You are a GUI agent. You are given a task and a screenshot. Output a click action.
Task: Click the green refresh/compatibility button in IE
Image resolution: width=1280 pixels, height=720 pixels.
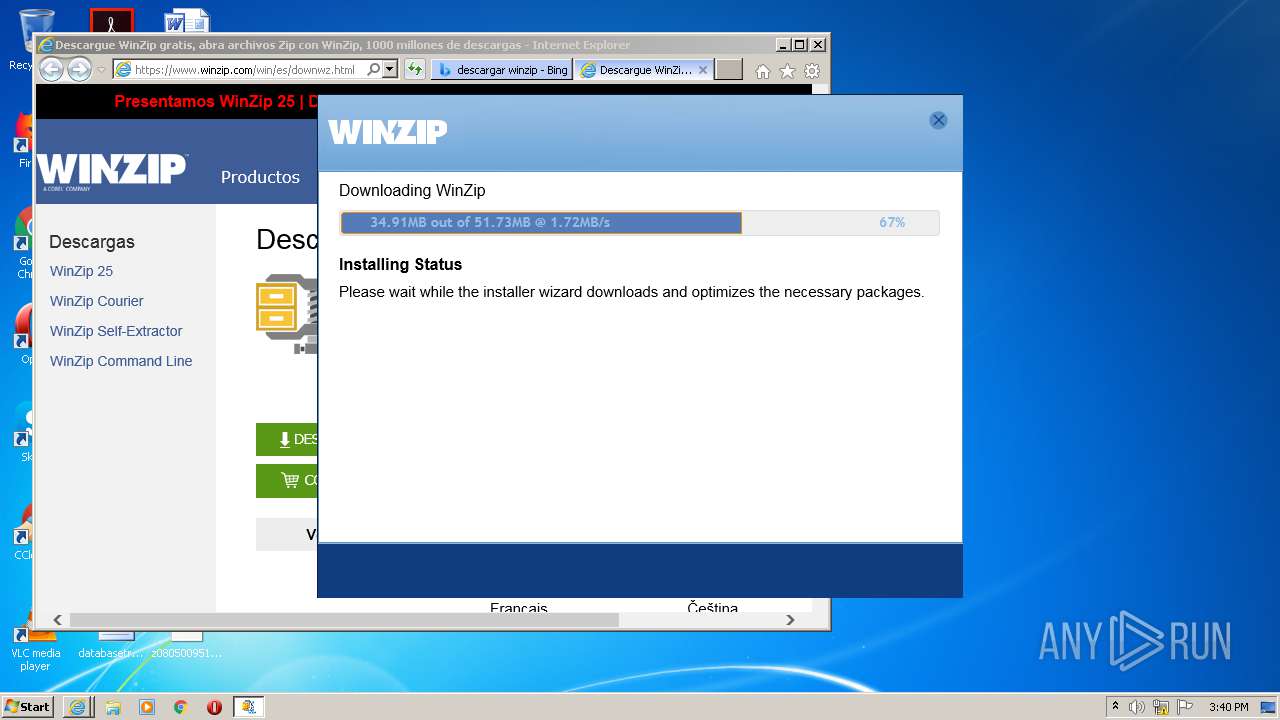pos(414,70)
